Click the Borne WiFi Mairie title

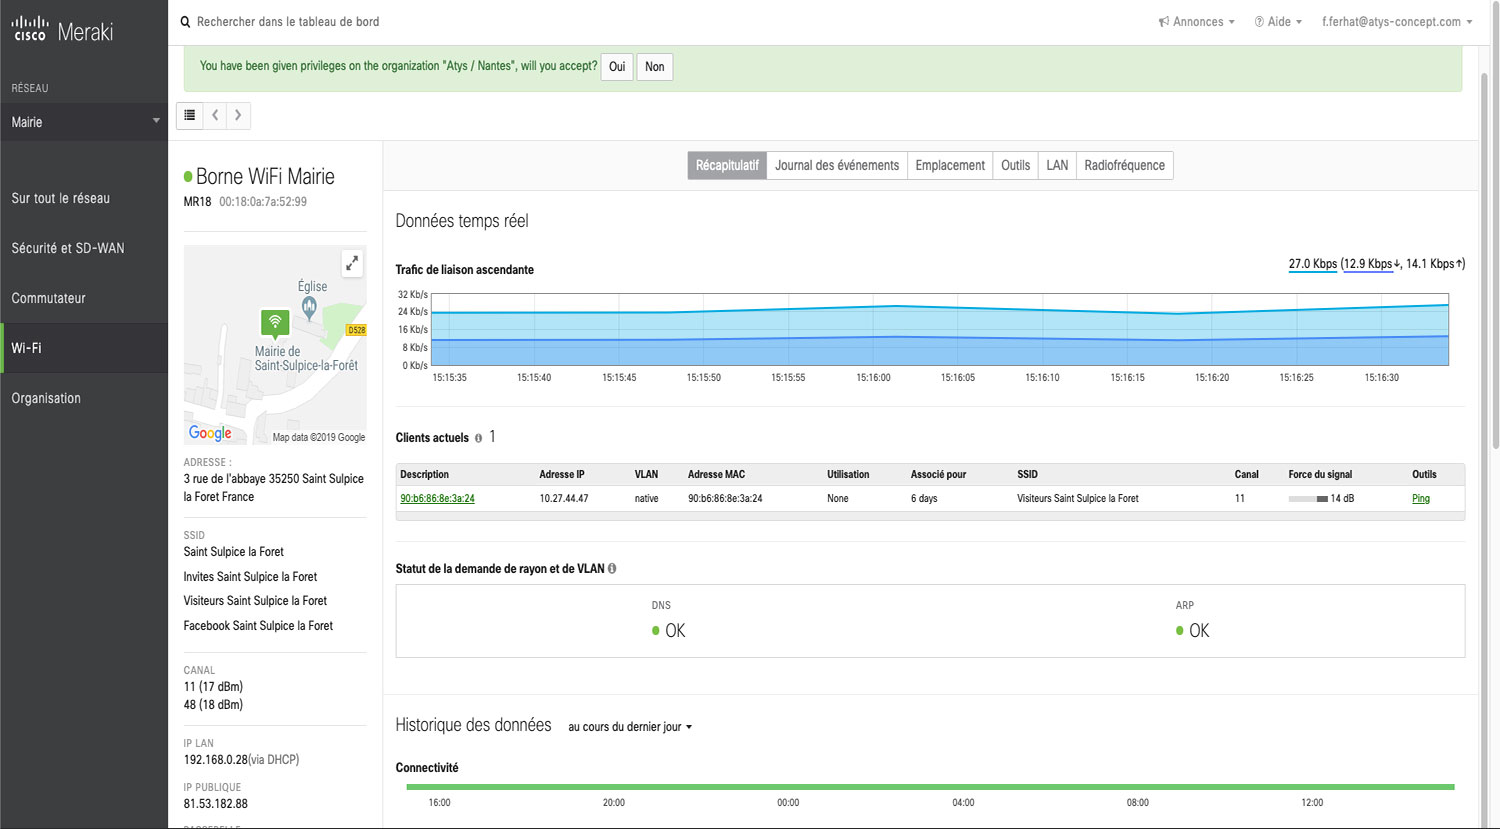[265, 177]
